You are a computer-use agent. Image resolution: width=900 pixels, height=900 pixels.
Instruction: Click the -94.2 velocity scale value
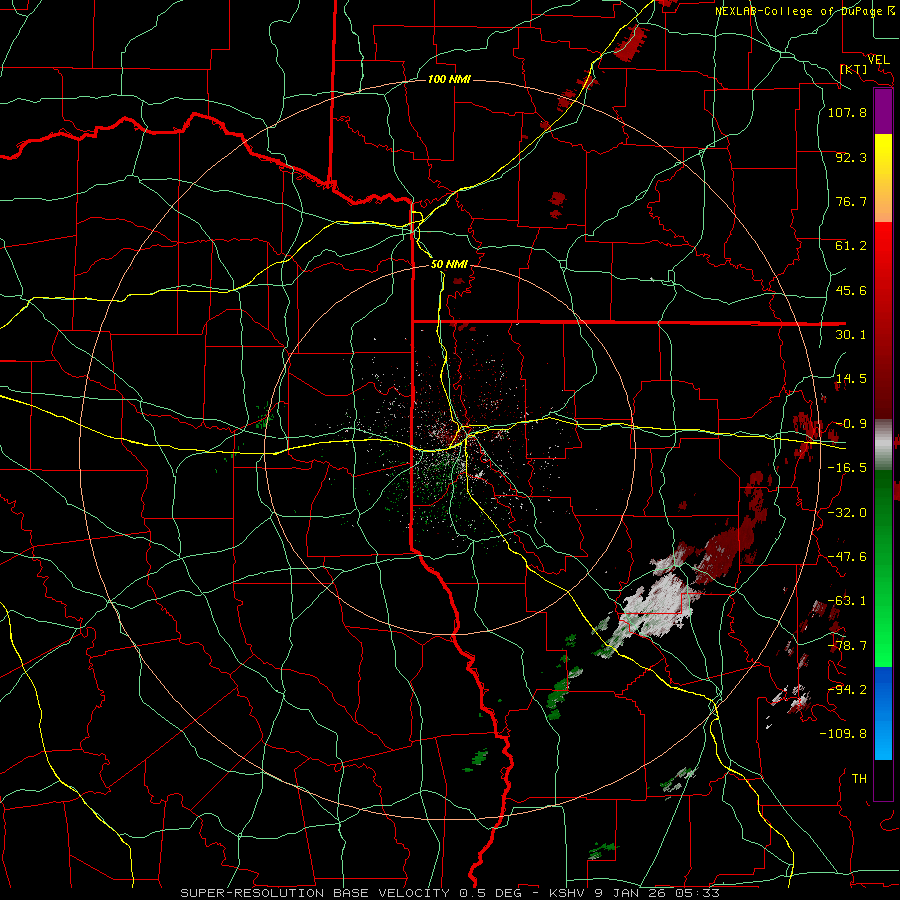(x=847, y=689)
